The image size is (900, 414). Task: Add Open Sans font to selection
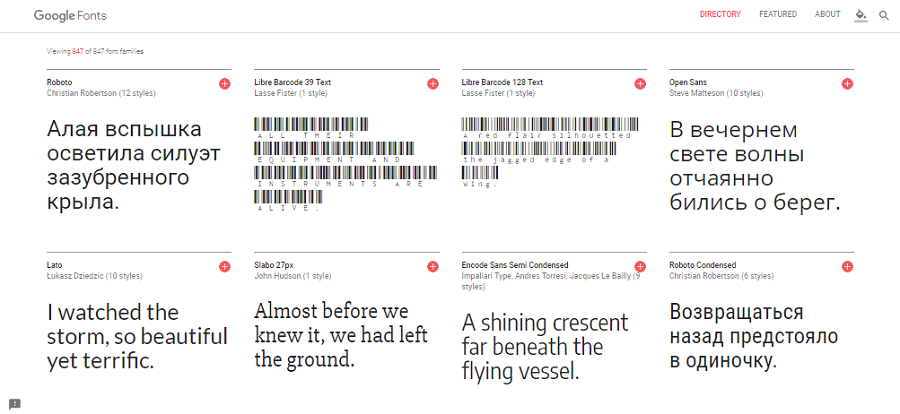(847, 84)
